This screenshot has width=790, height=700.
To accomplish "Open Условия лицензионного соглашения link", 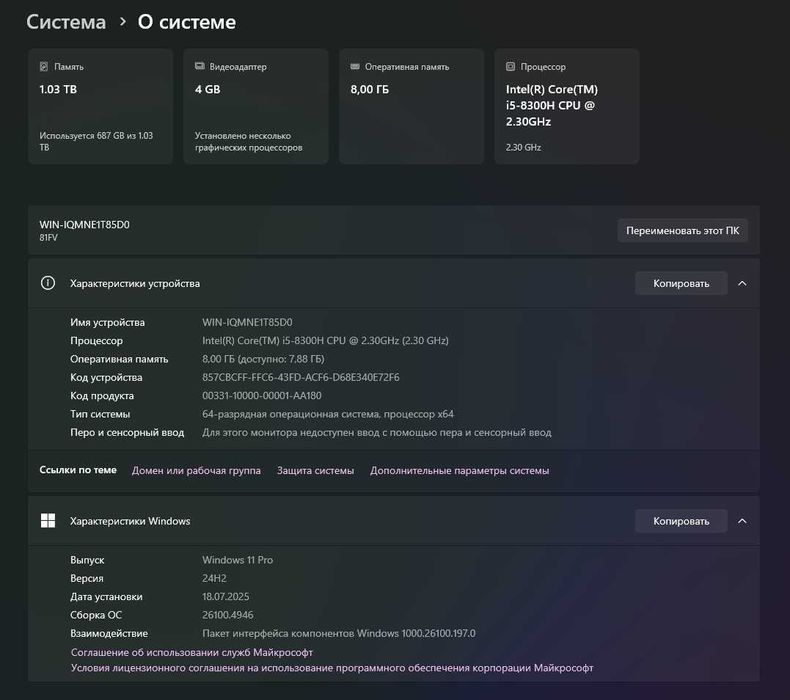I will click(x=332, y=668).
